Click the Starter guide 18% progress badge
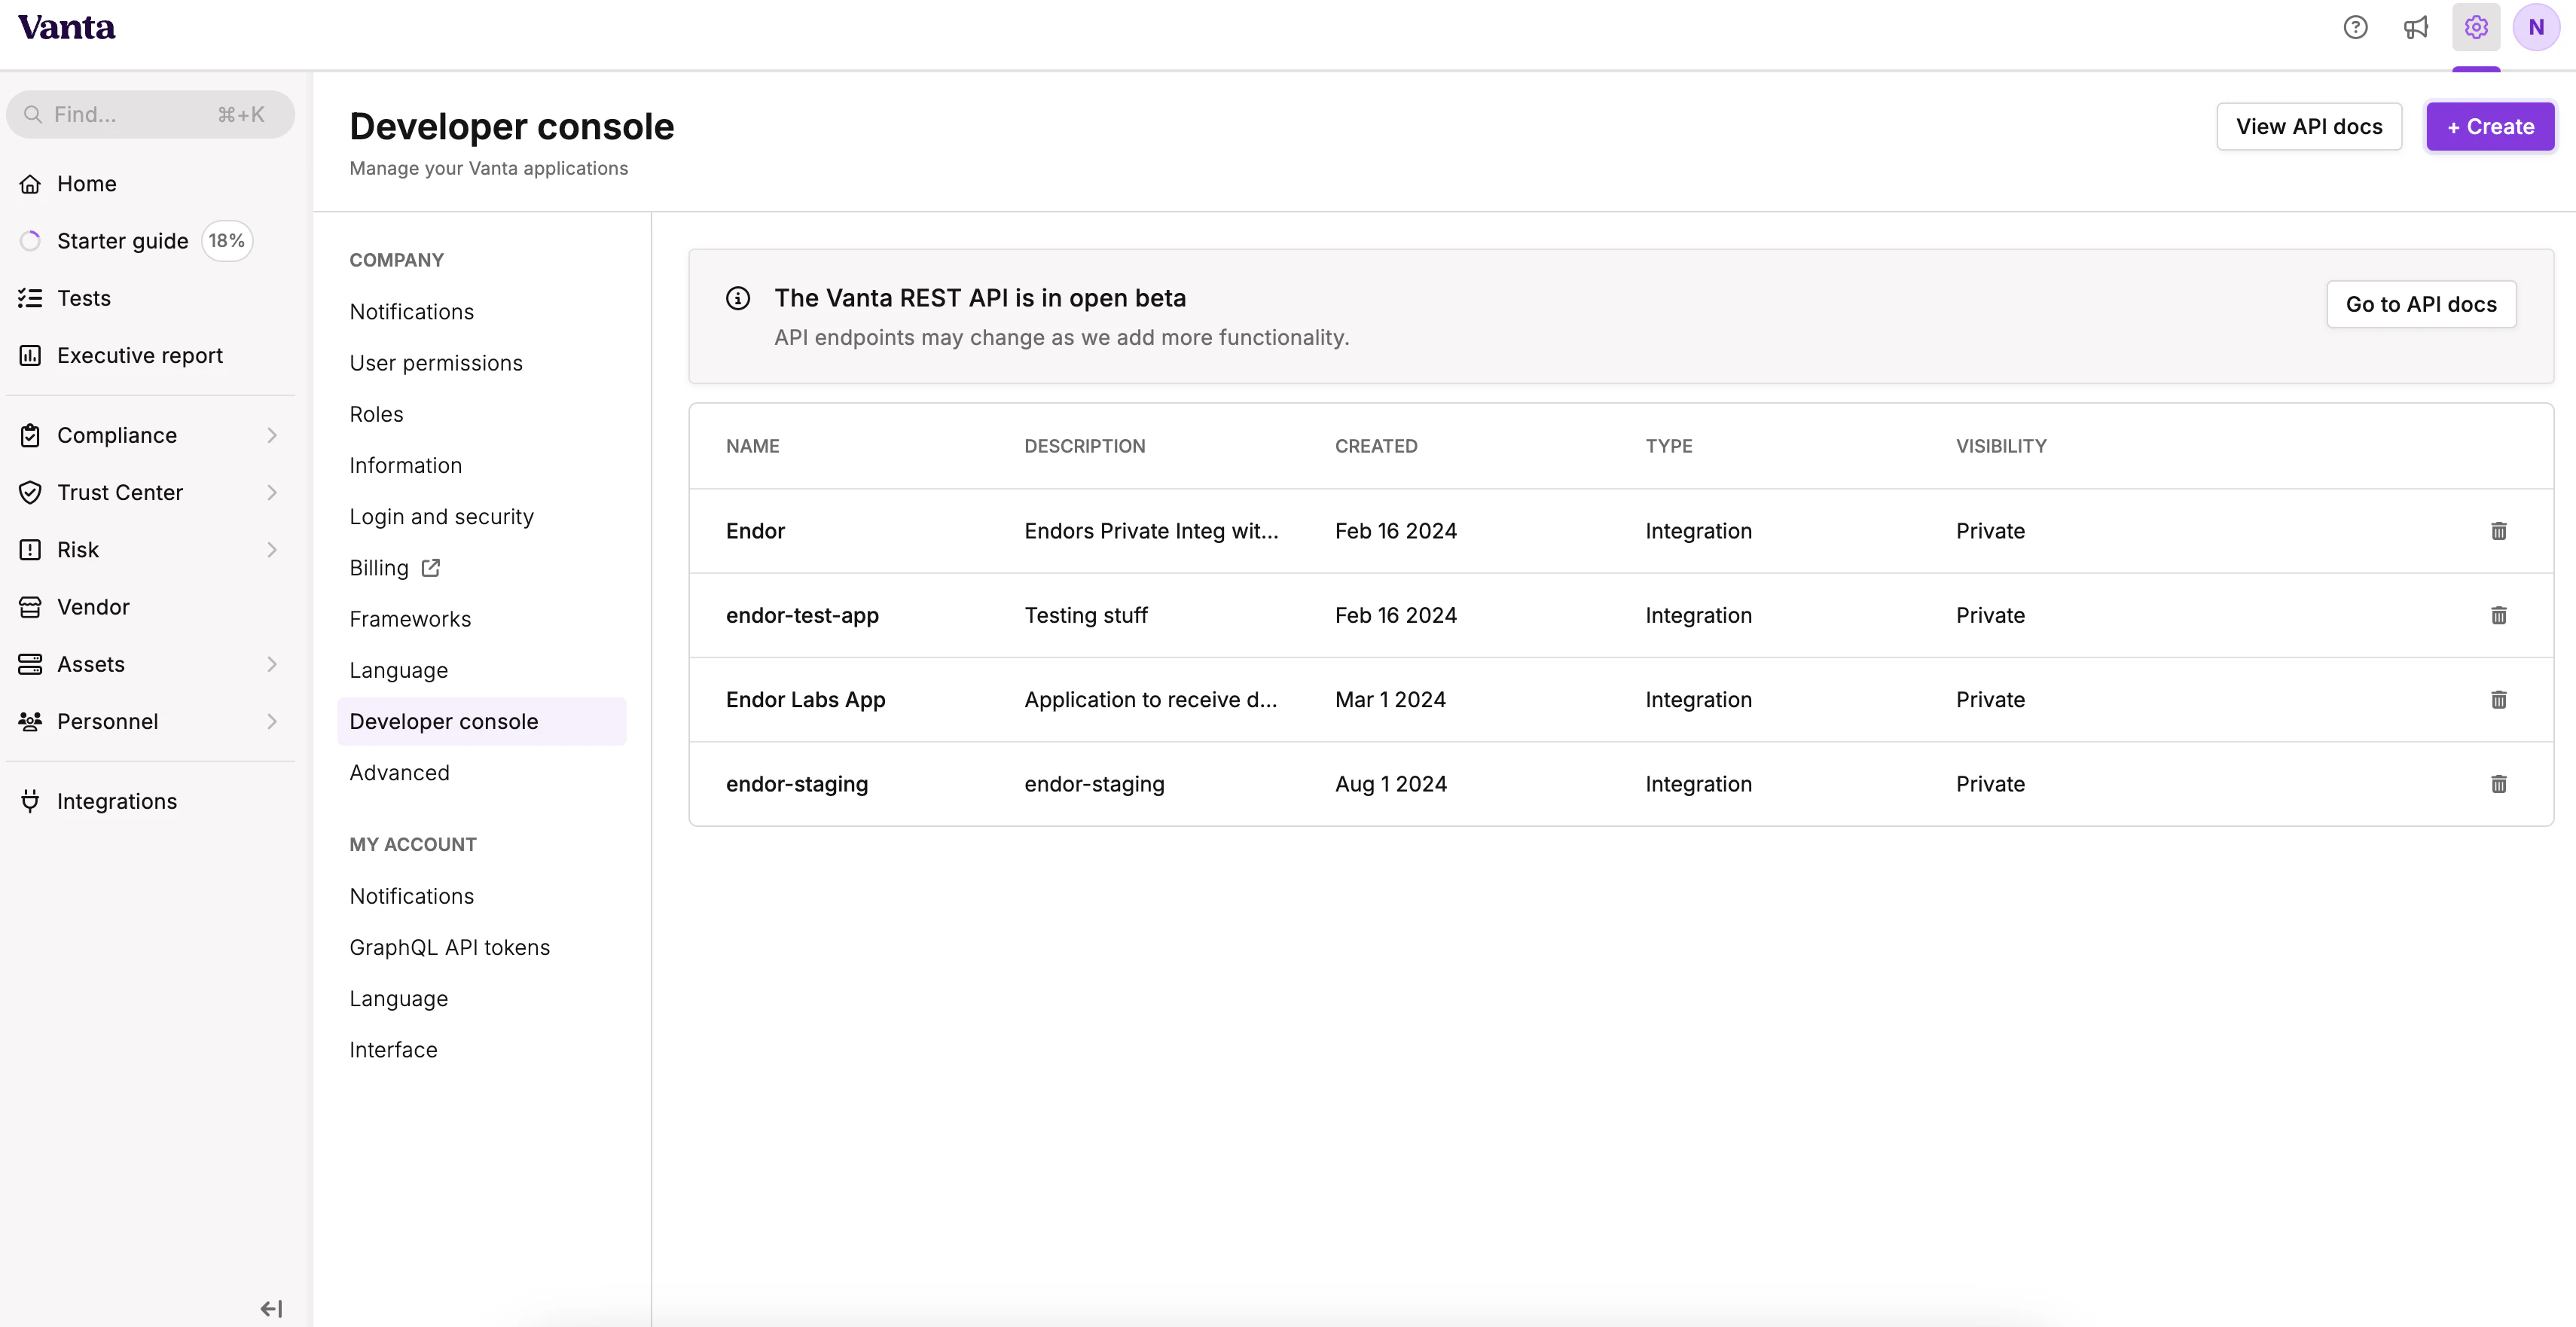This screenshot has height=1327, width=2576. pos(227,240)
